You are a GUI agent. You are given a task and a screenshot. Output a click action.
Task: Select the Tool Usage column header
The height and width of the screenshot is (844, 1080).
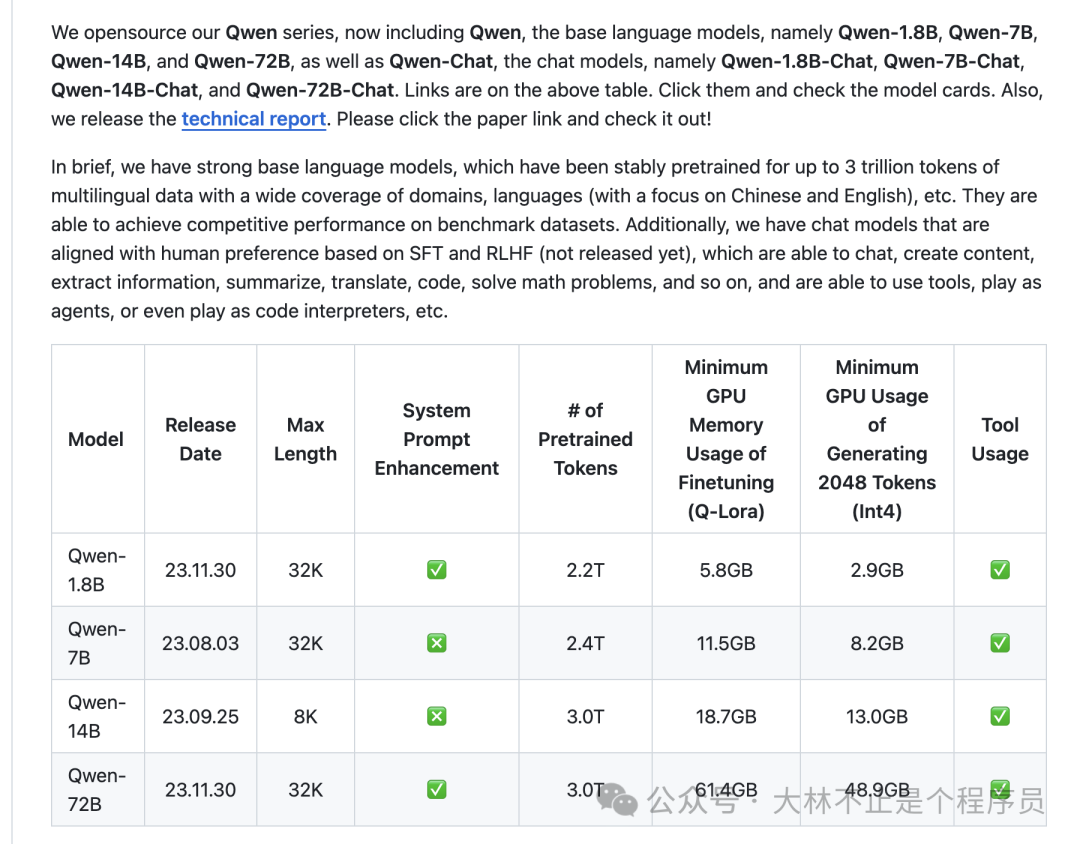tap(1000, 440)
